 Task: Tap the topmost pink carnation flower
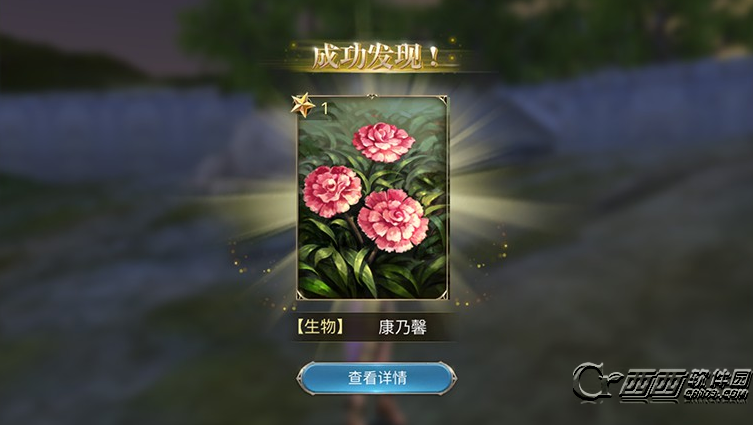pos(384,142)
